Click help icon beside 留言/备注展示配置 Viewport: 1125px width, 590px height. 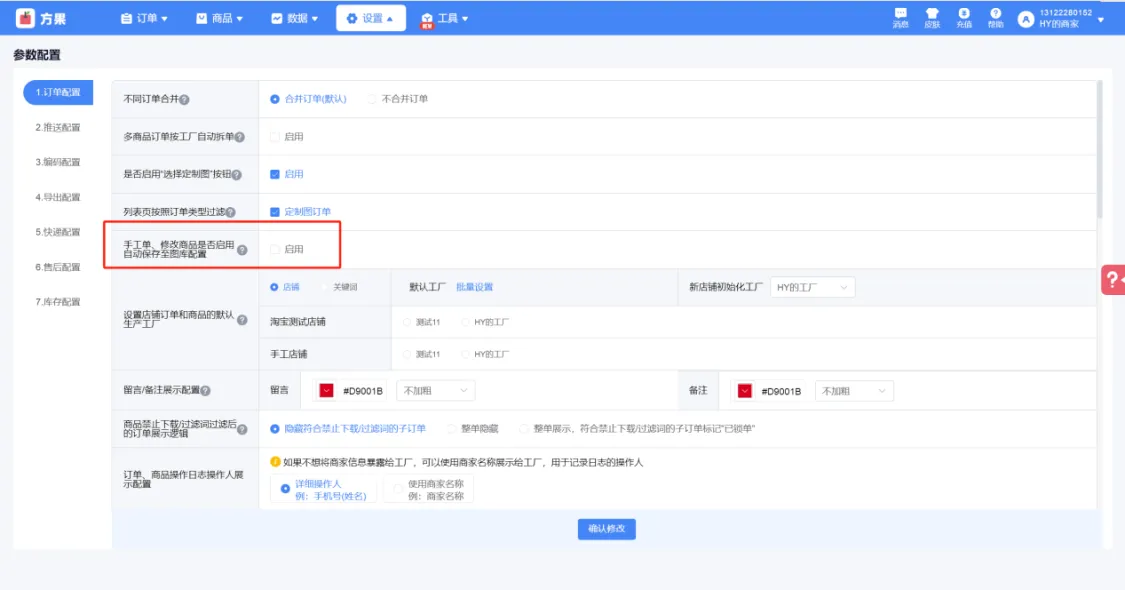(x=206, y=391)
